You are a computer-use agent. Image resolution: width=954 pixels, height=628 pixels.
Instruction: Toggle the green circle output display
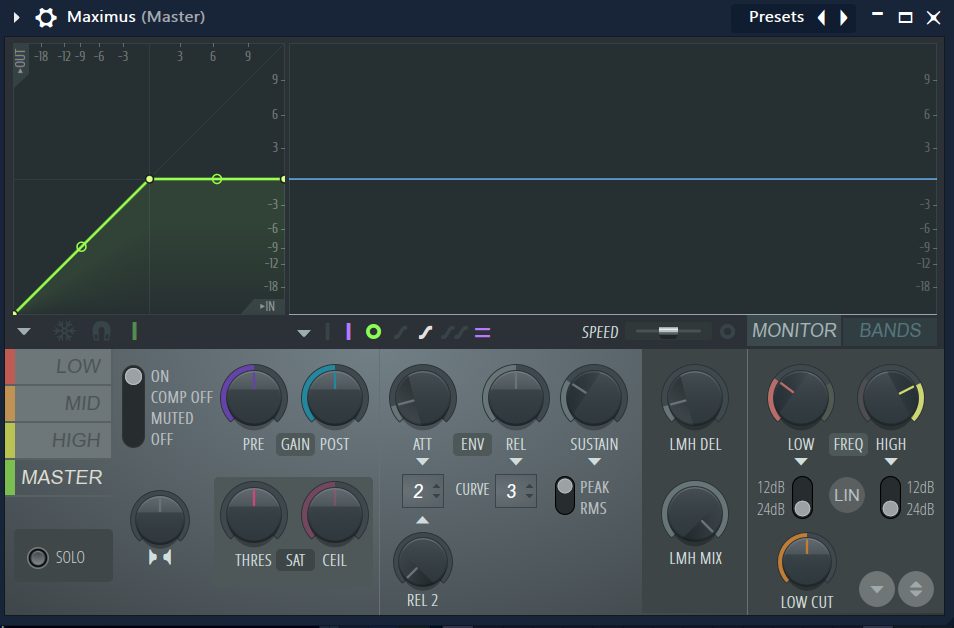click(374, 332)
